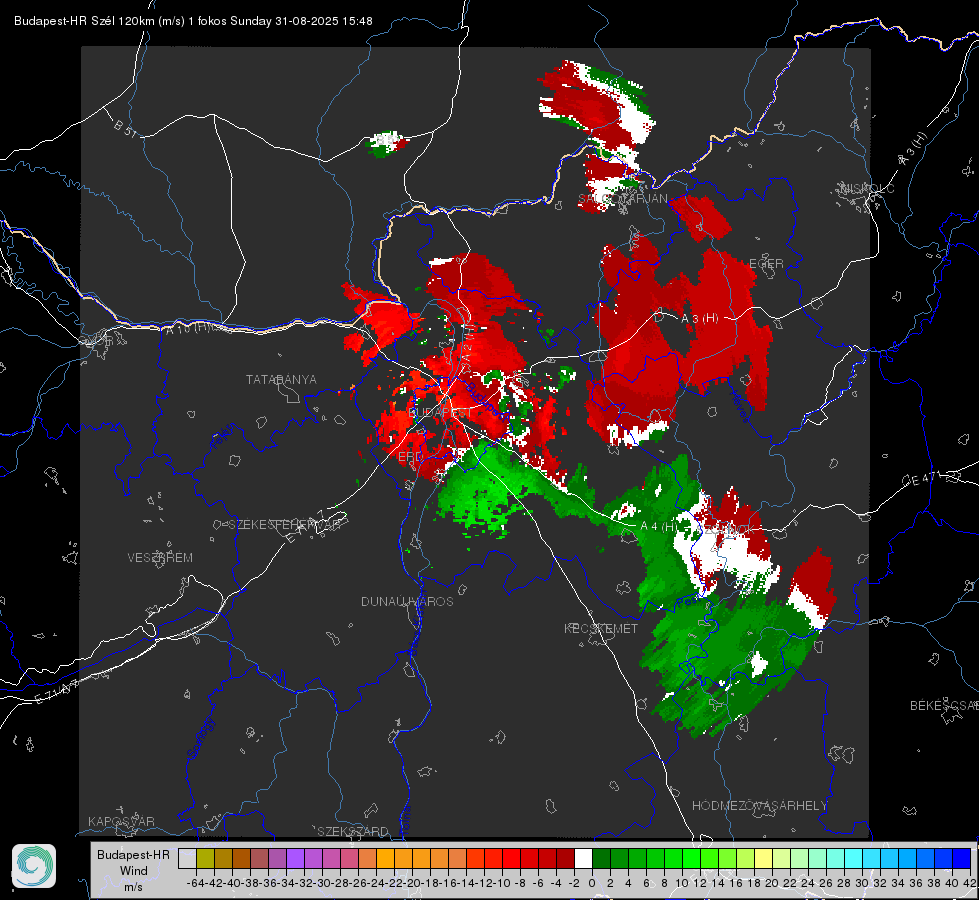Screen dimensions: 979x900
Task: Select the TATABANYA city label
Action: pyautogui.click(x=281, y=380)
